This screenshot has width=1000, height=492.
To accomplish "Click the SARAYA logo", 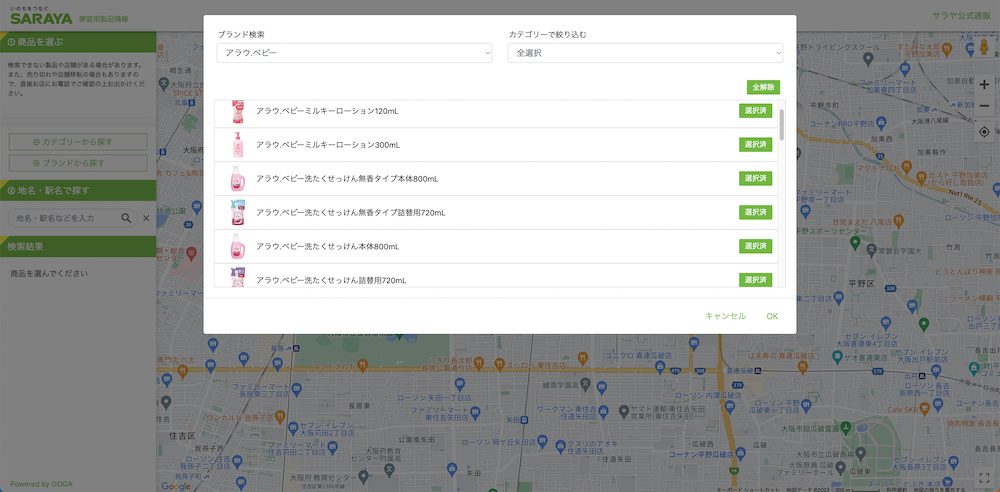I will pyautogui.click(x=41, y=17).
